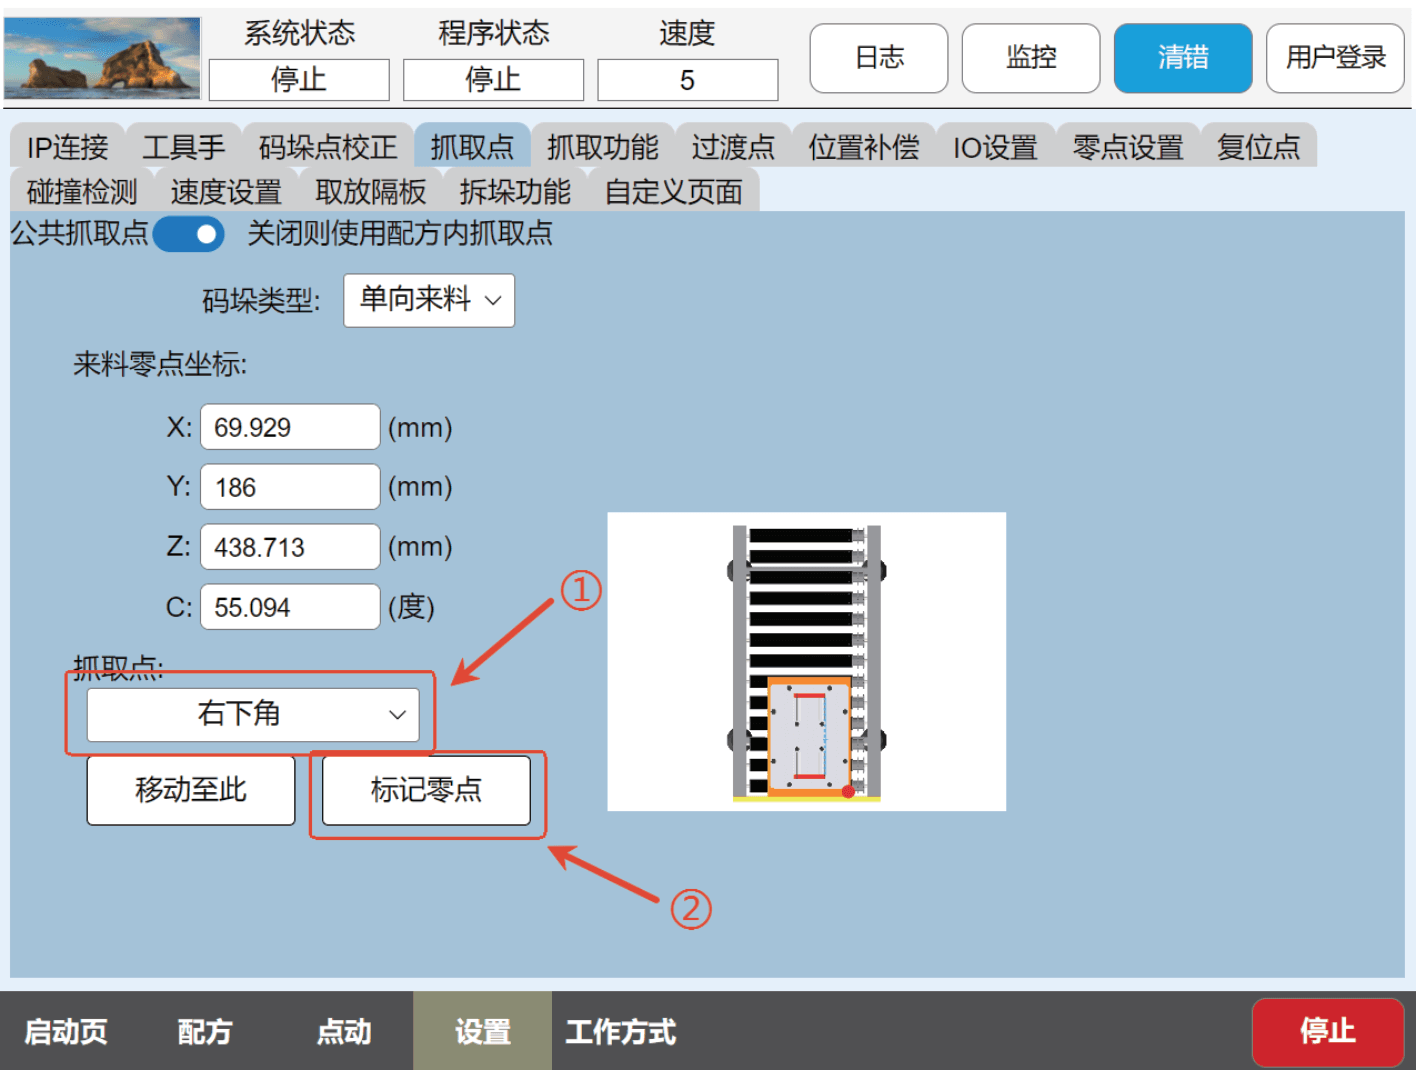Click the conveyor pallet diagram image
1416x1070 pixels.
(x=806, y=661)
